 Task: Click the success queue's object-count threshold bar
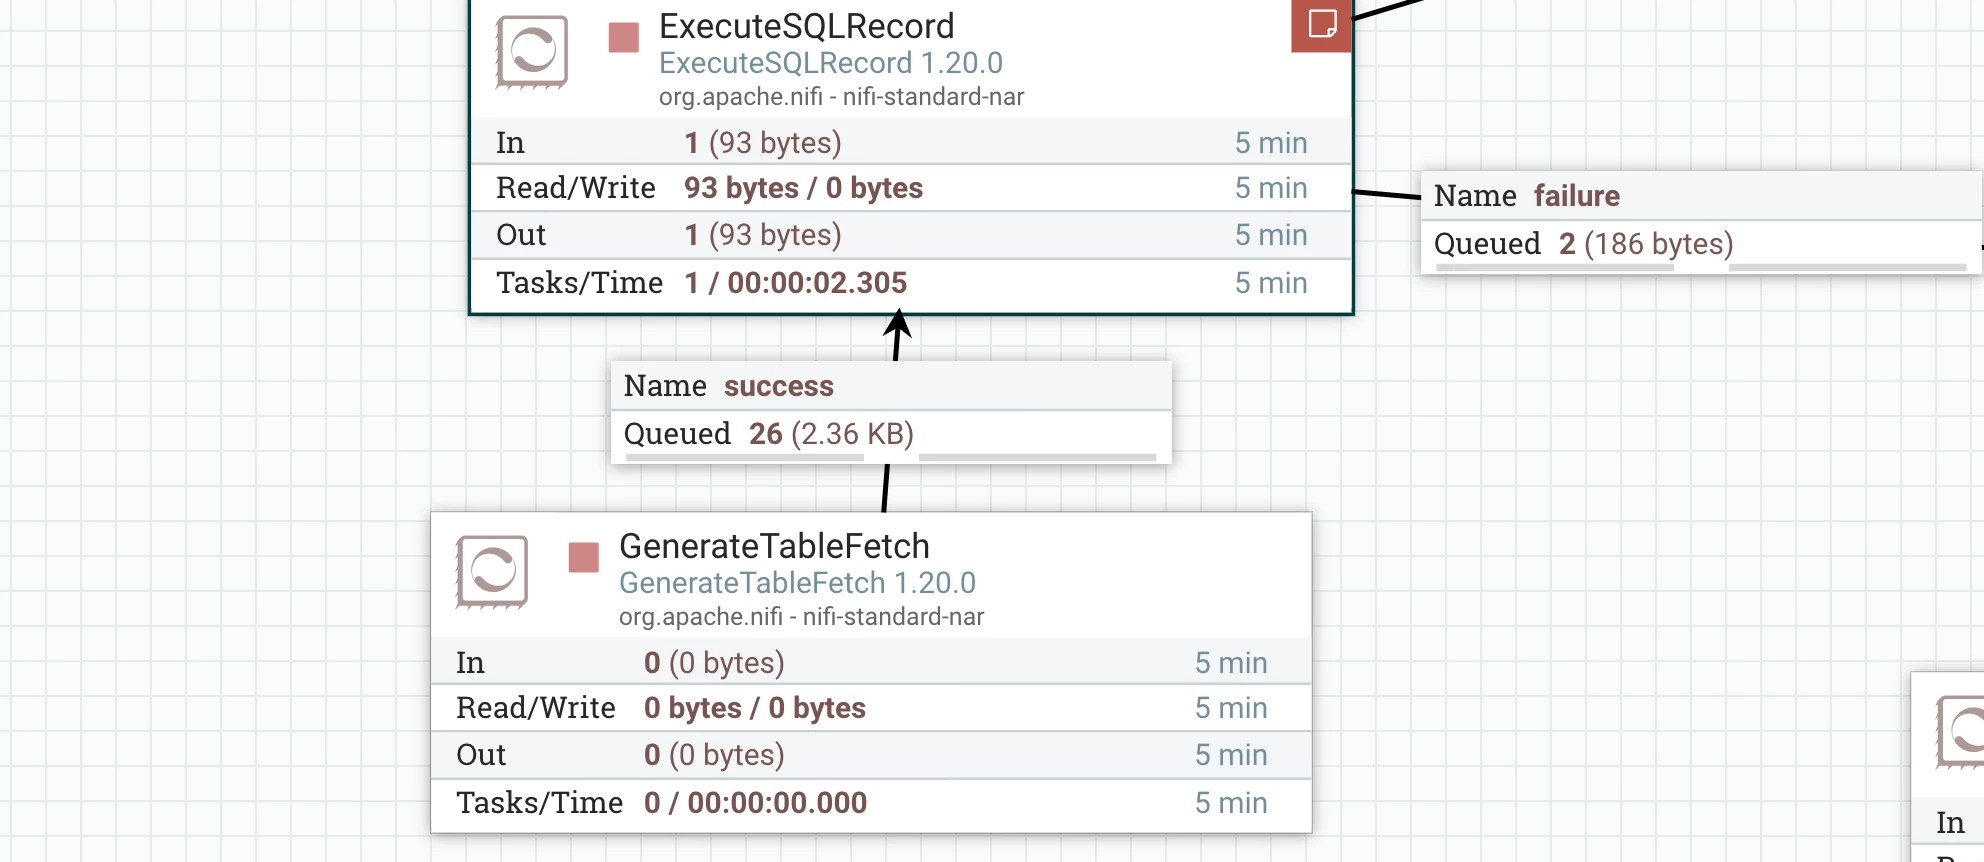745,457
